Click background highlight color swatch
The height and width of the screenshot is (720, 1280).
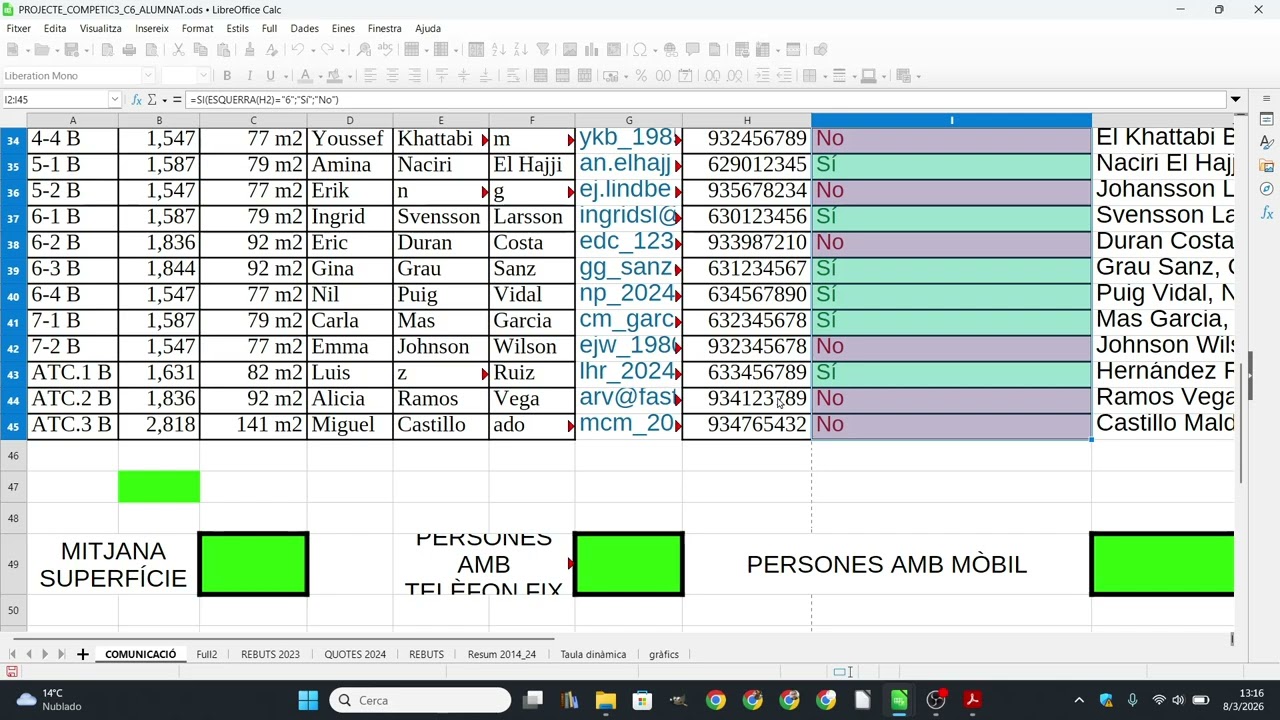click(334, 75)
